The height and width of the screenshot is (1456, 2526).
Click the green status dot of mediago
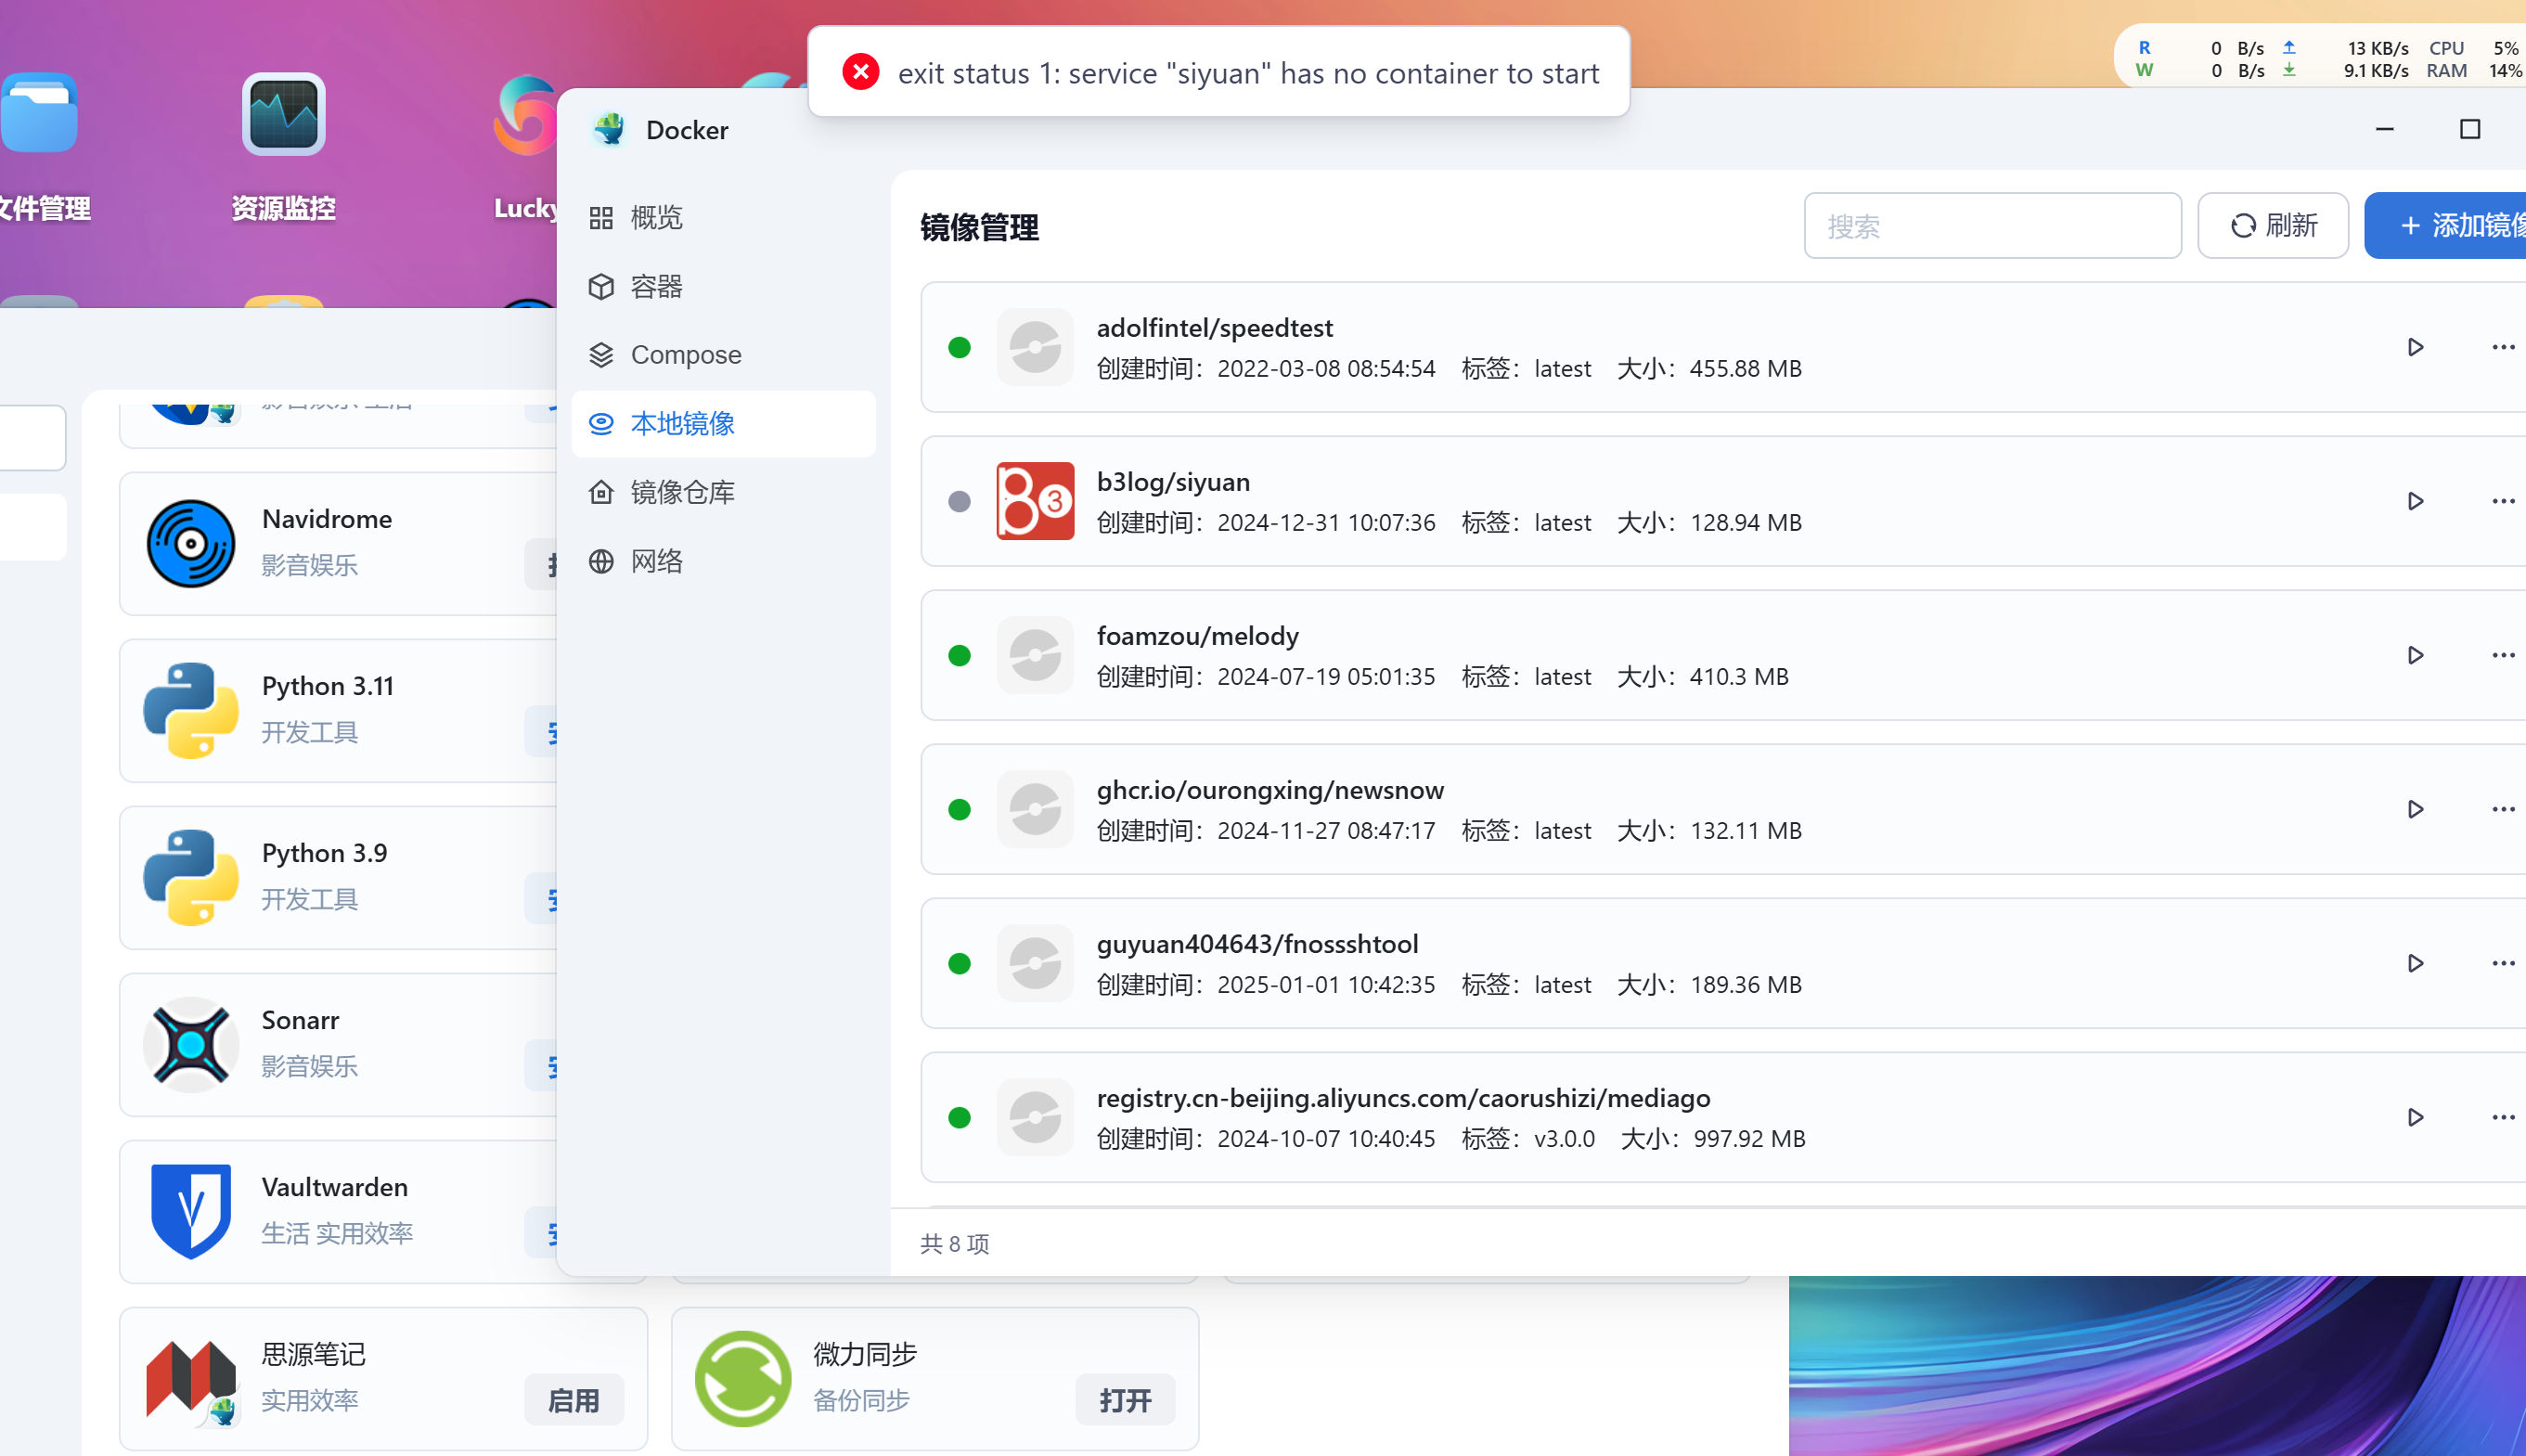tap(959, 1117)
